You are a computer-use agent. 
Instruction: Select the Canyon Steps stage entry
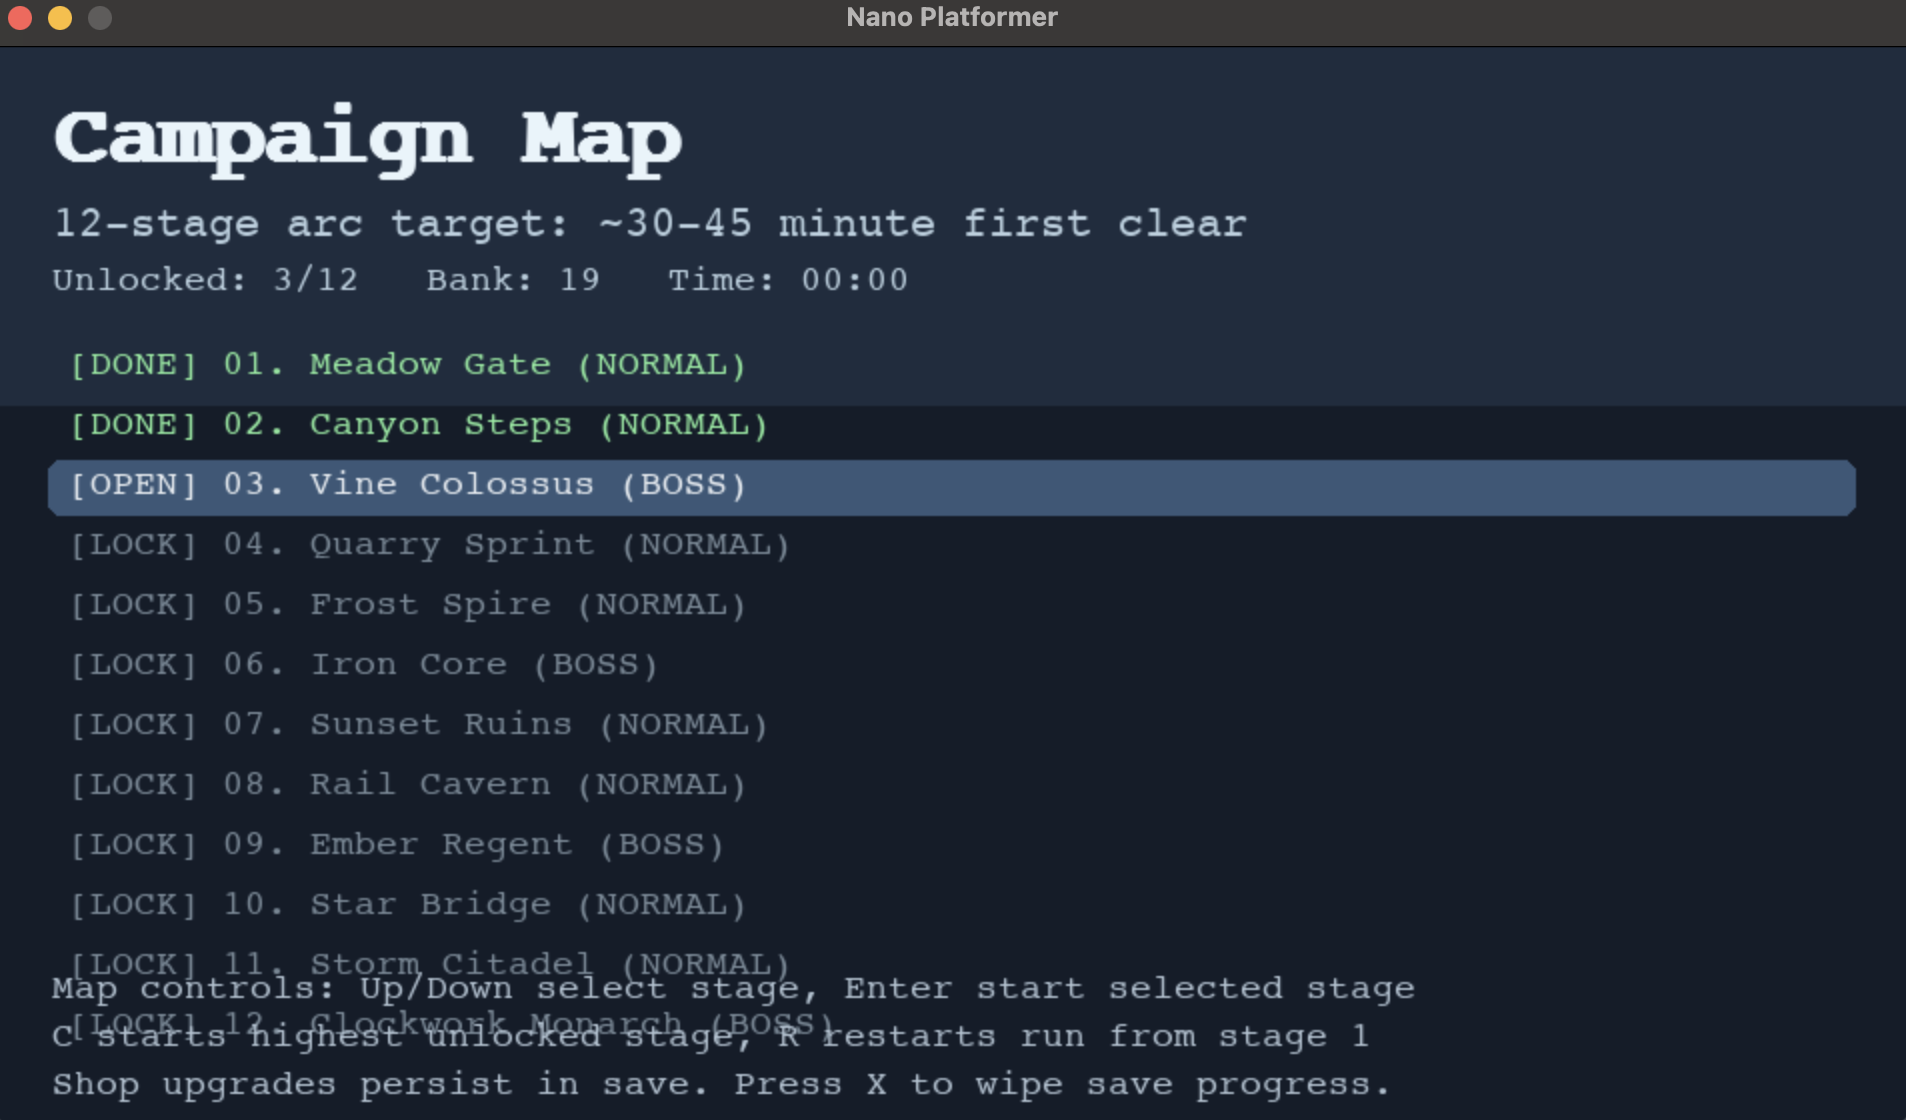(418, 425)
